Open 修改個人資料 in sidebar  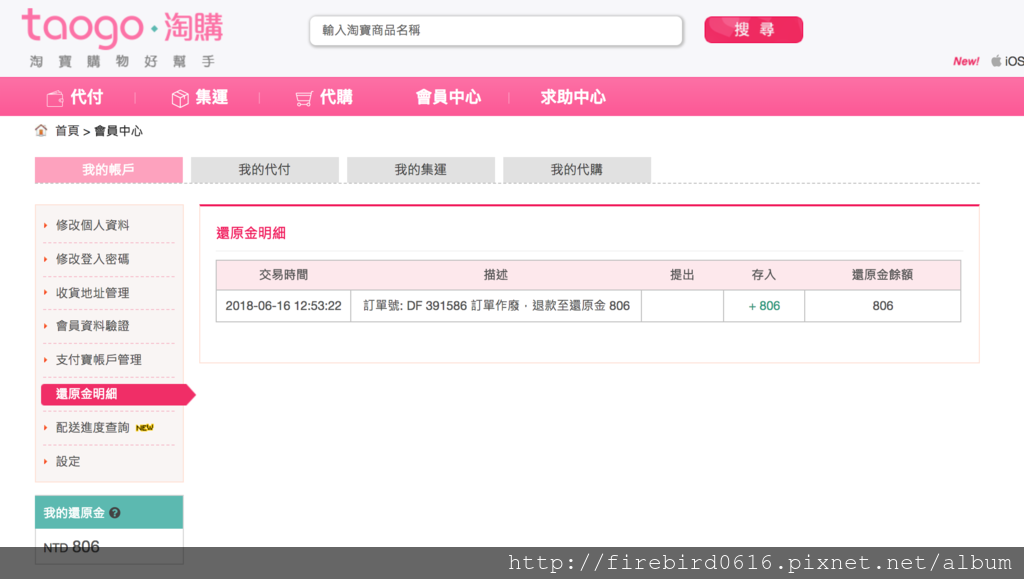tap(93, 225)
